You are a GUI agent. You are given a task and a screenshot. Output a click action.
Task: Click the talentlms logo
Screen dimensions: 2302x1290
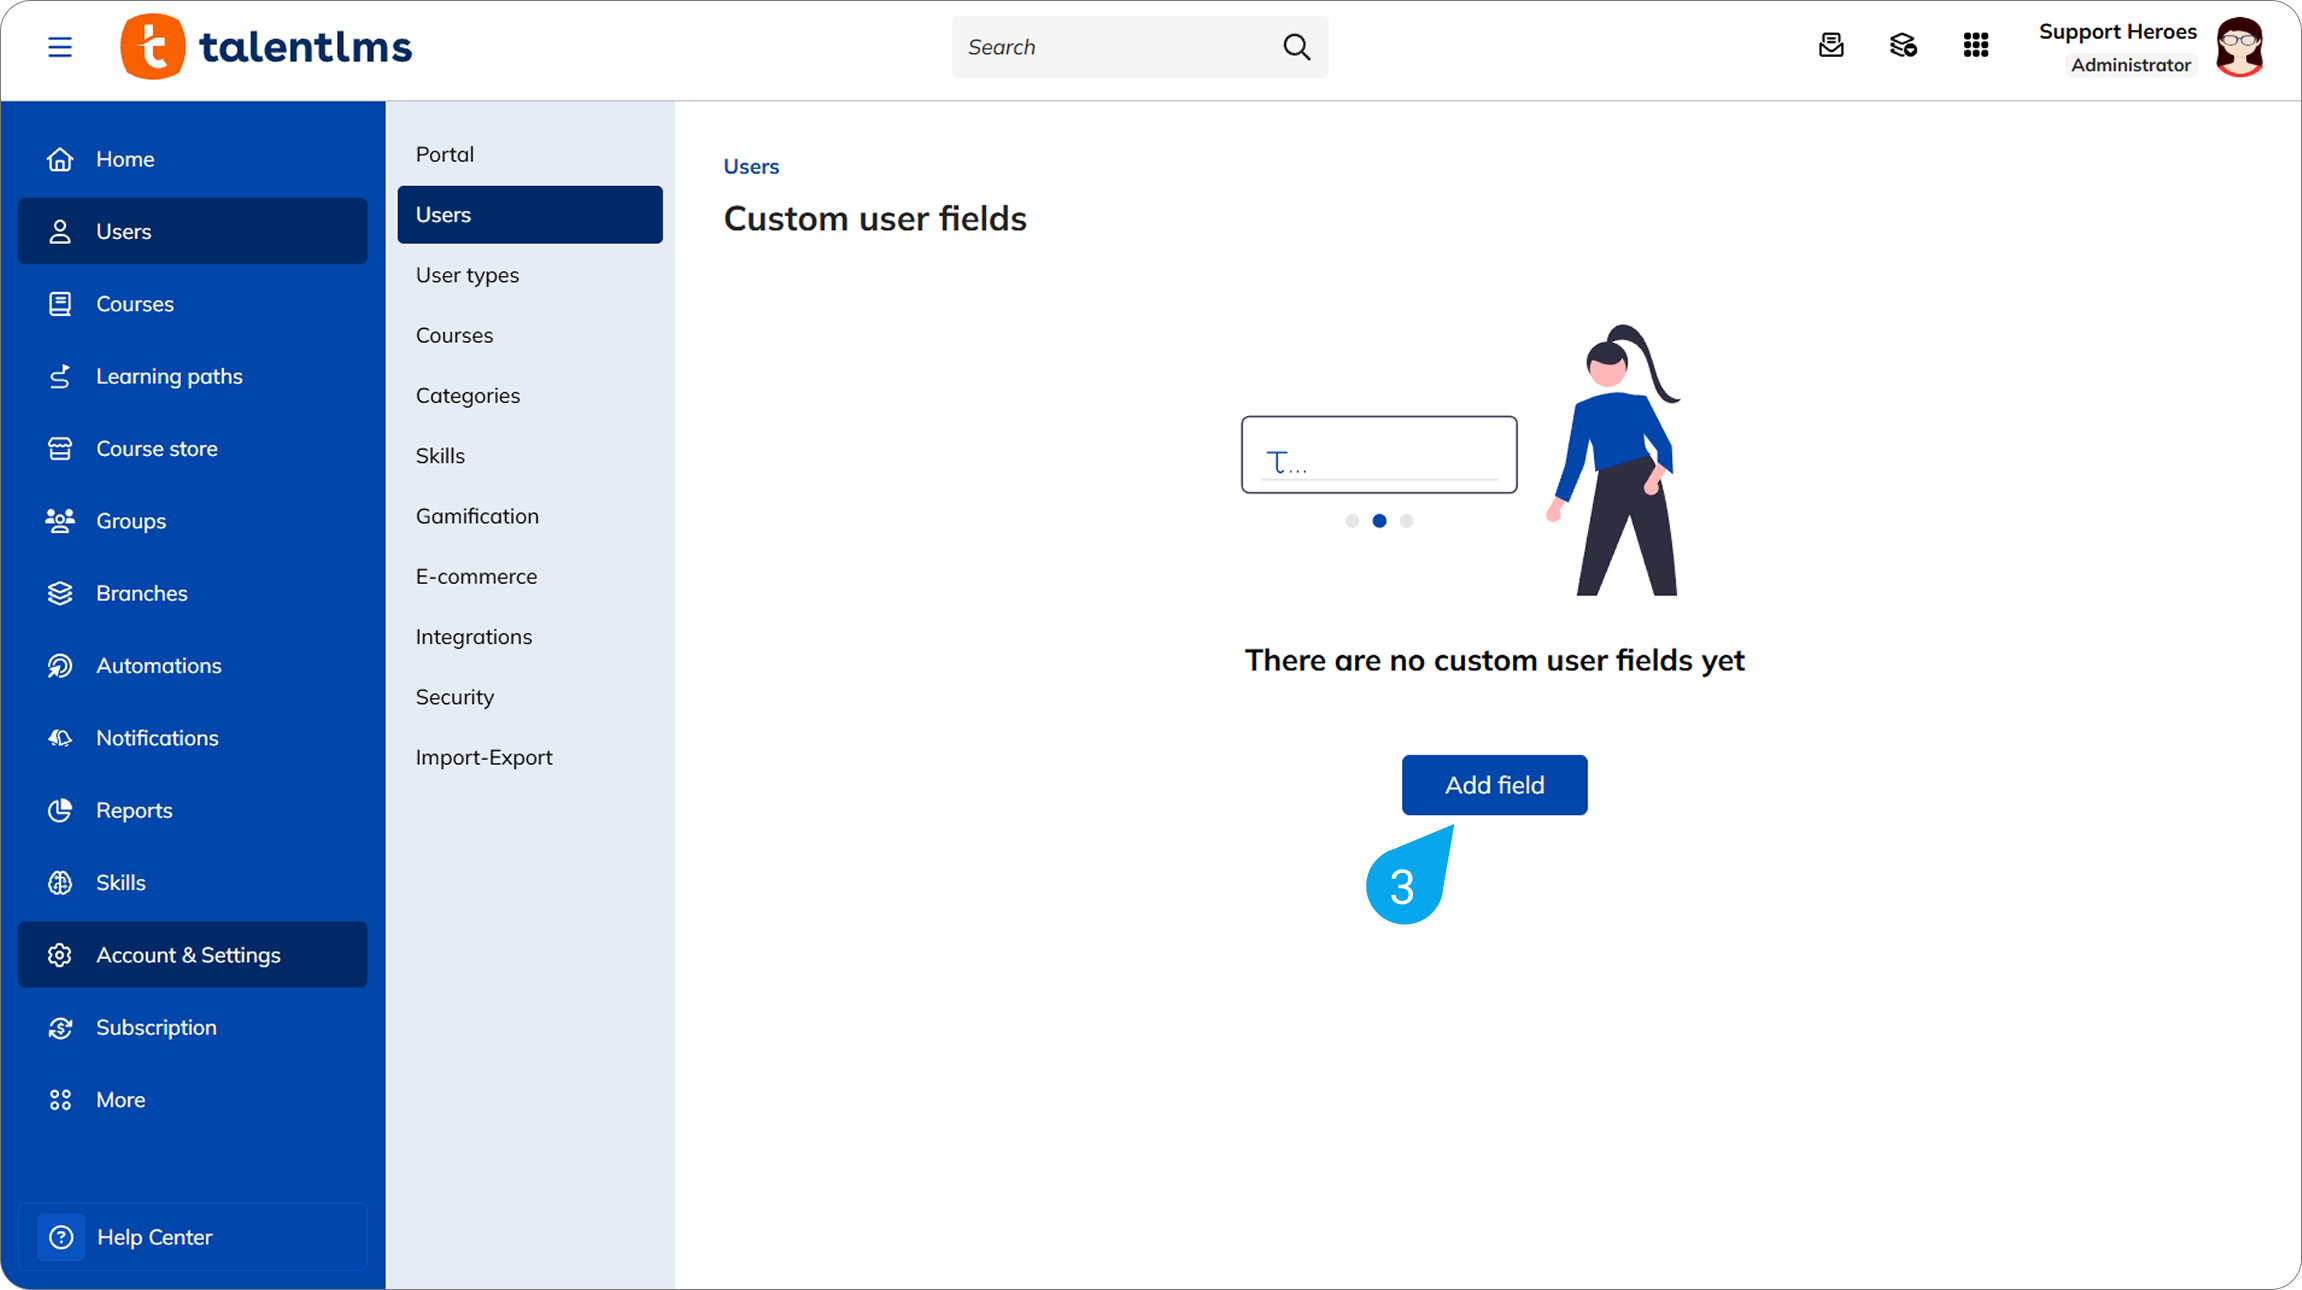tap(266, 47)
